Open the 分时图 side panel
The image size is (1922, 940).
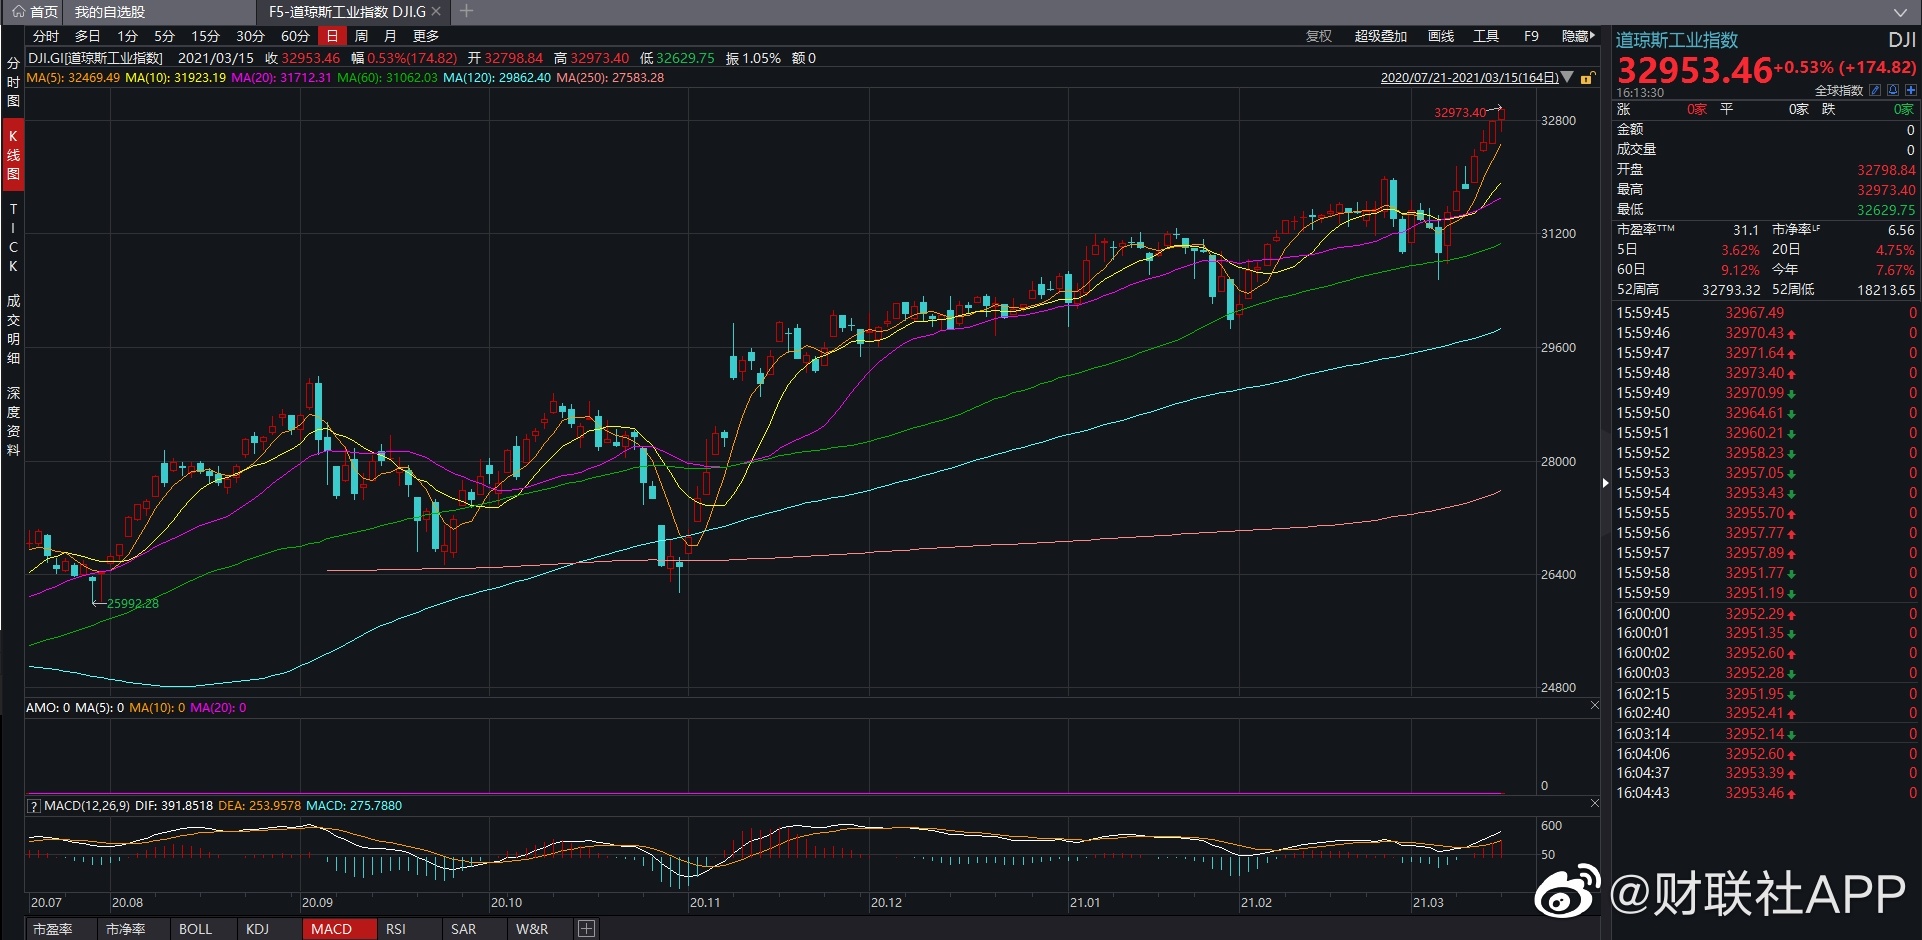coord(13,81)
